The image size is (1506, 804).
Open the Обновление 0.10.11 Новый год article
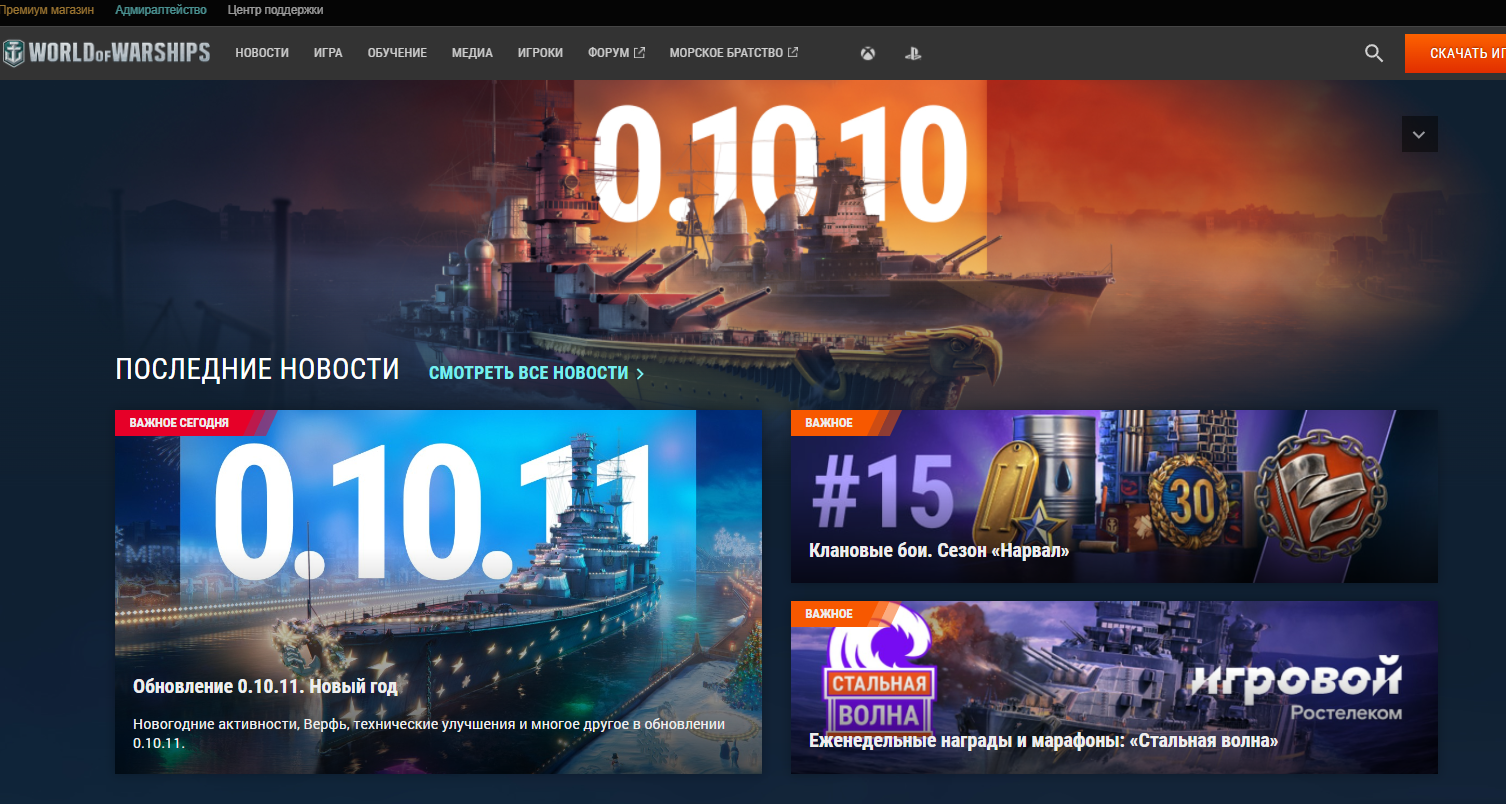(x=438, y=592)
